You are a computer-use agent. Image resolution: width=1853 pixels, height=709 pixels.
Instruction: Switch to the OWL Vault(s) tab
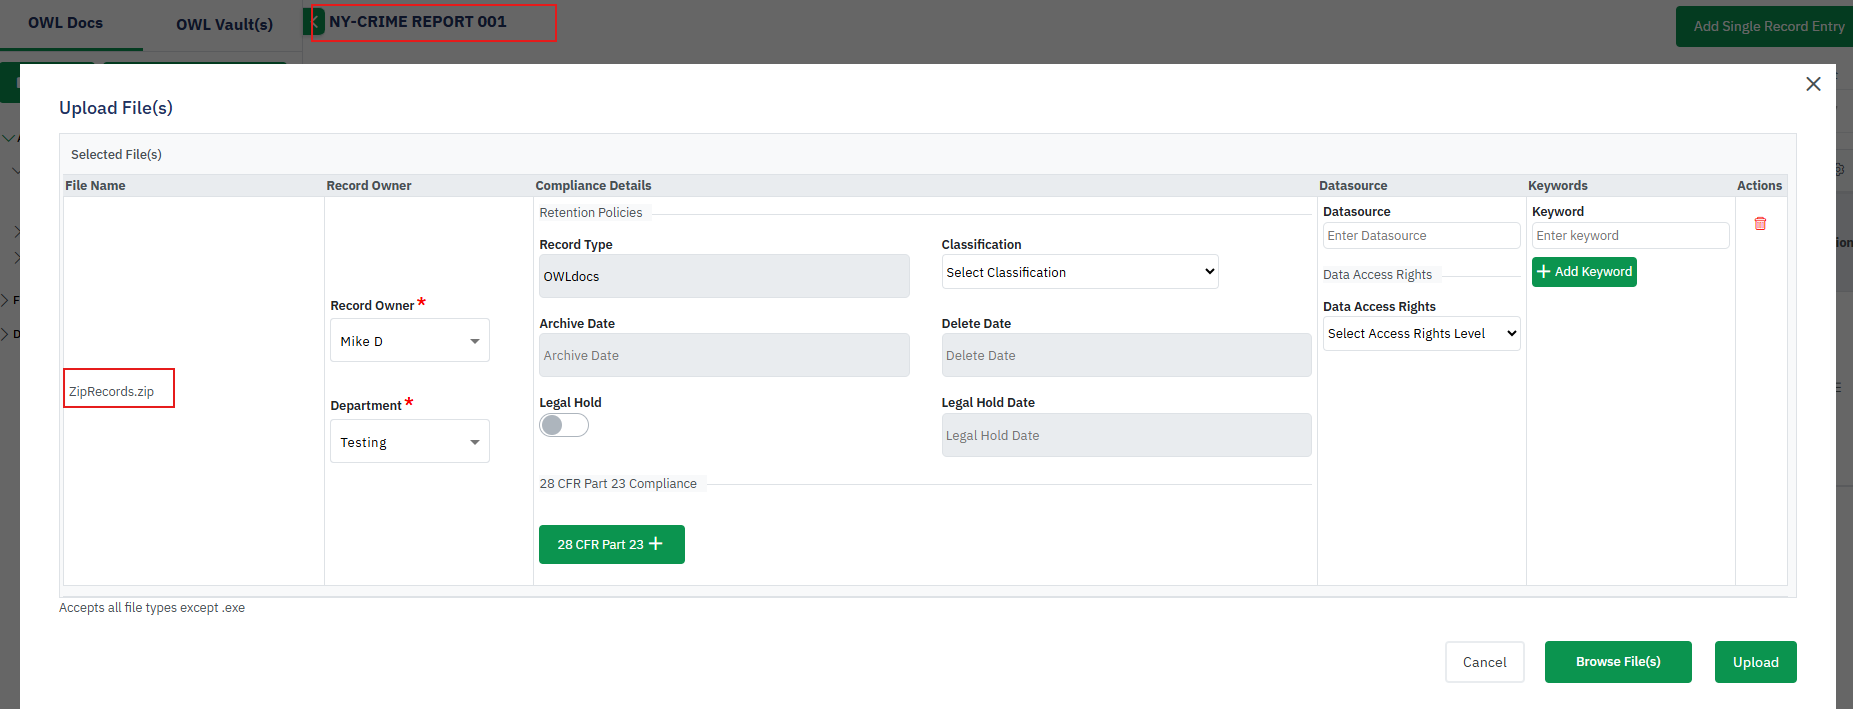pyautogui.click(x=224, y=24)
